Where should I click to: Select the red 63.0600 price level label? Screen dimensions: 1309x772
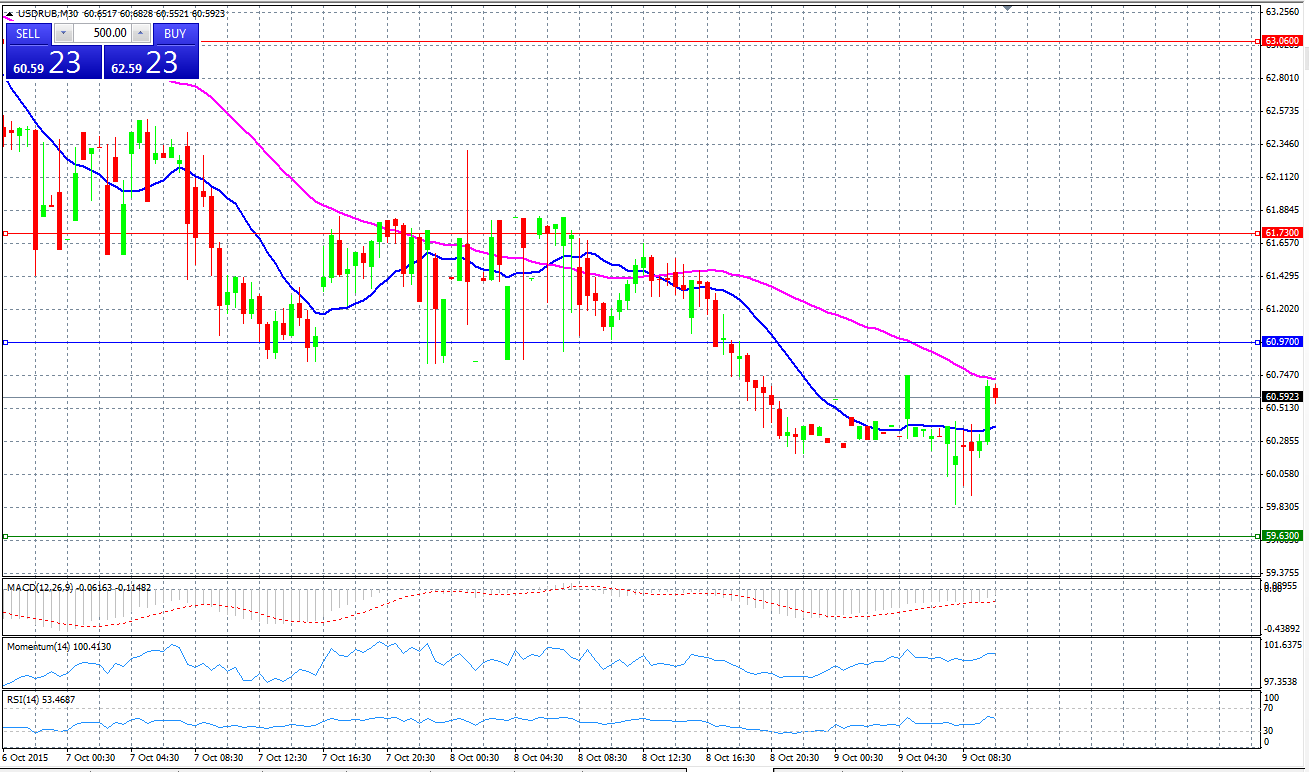tap(1282, 41)
